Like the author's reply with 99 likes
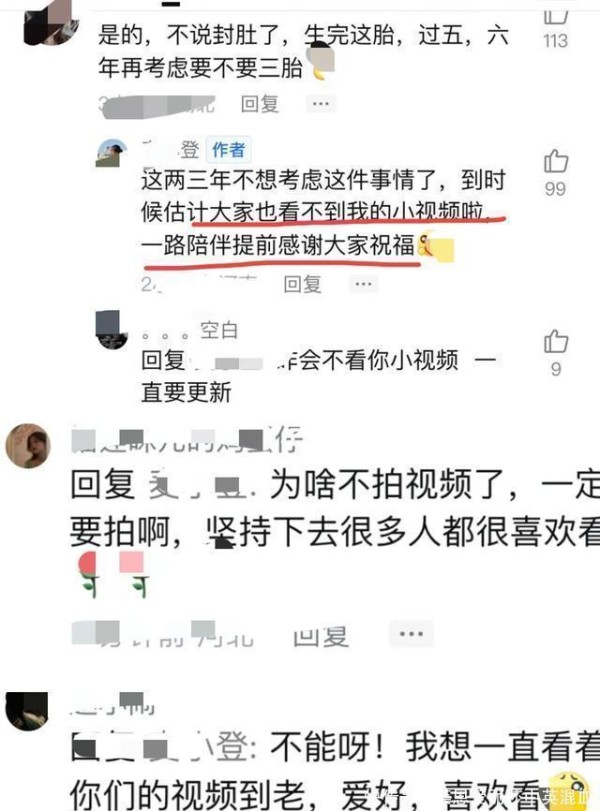600x811 pixels. pos(556,161)
